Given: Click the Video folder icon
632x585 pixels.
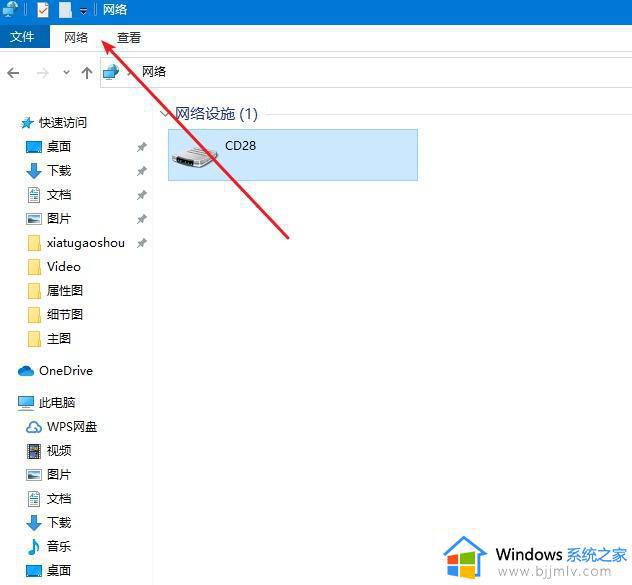Looking at the screenshot, I should click(34, 267).
